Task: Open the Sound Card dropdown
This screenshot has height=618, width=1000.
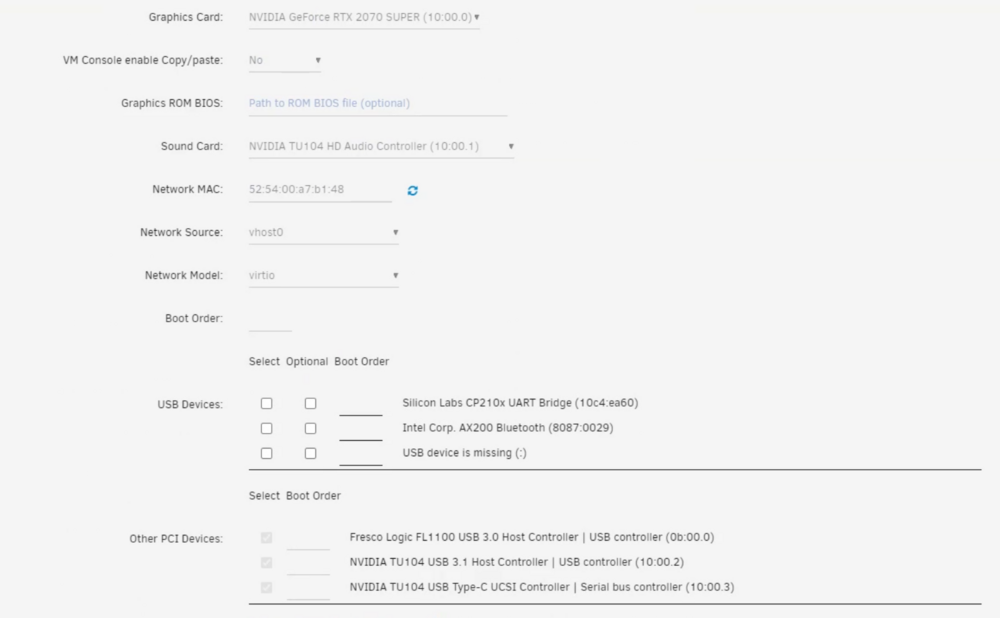Action: tap(381, 147)
